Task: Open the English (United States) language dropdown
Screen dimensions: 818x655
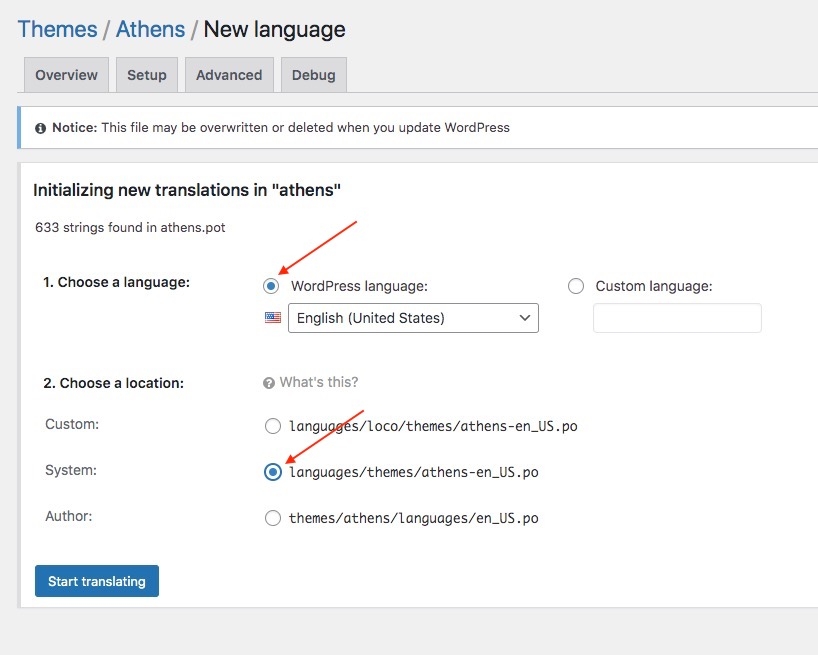Action: point(412,318)
